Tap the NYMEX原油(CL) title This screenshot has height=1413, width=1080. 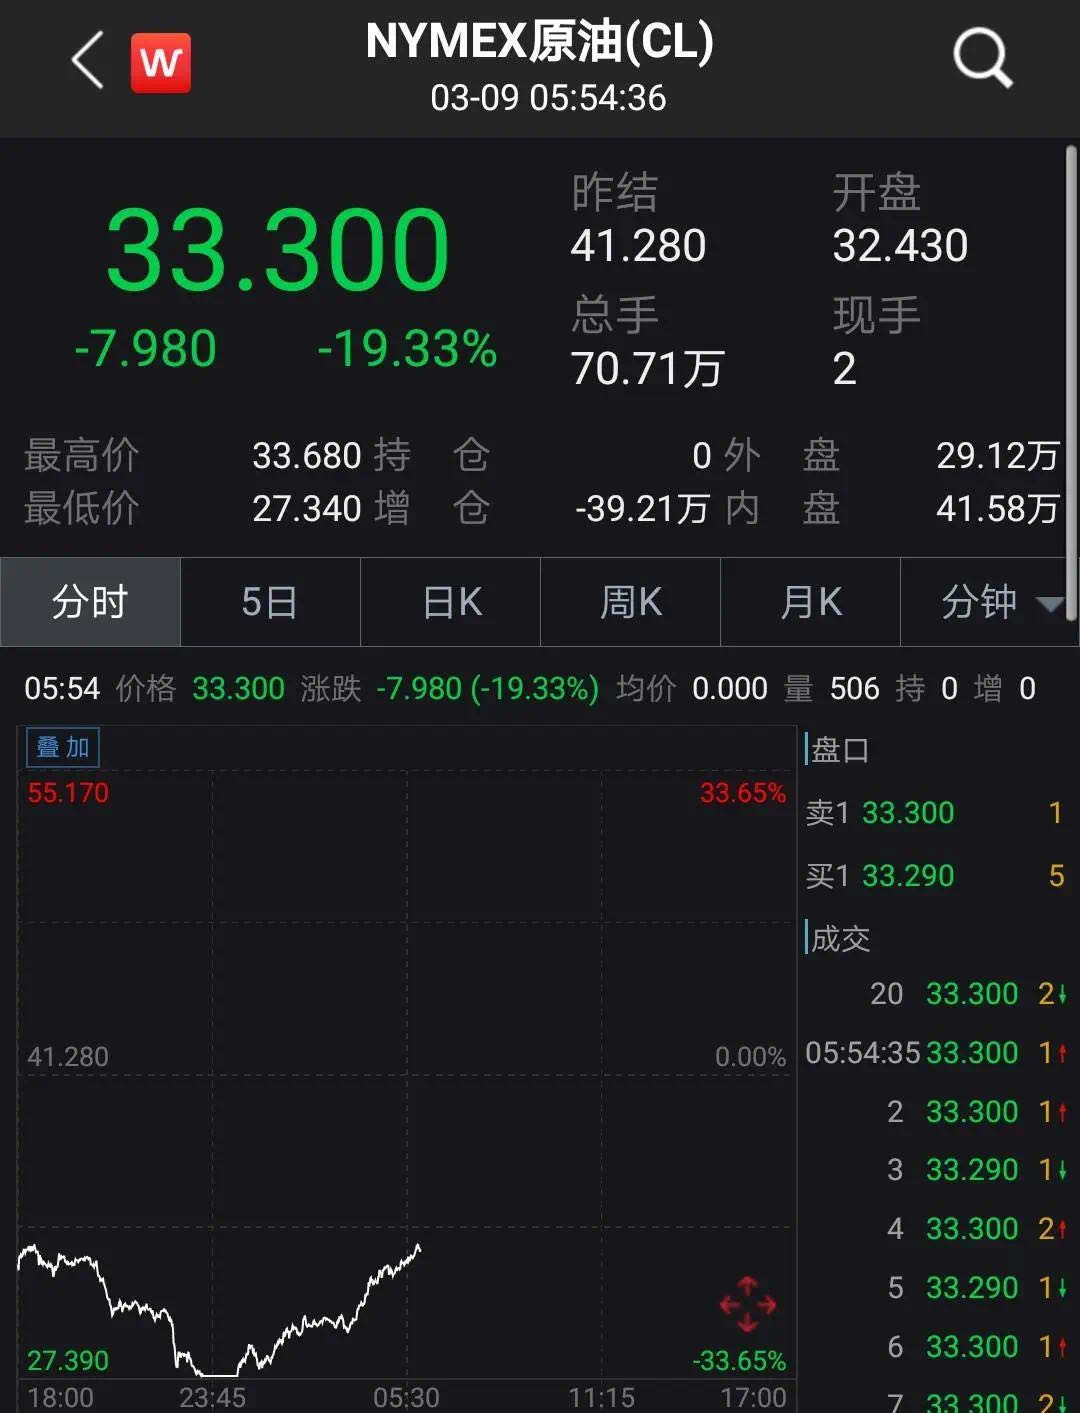(540, 42)
